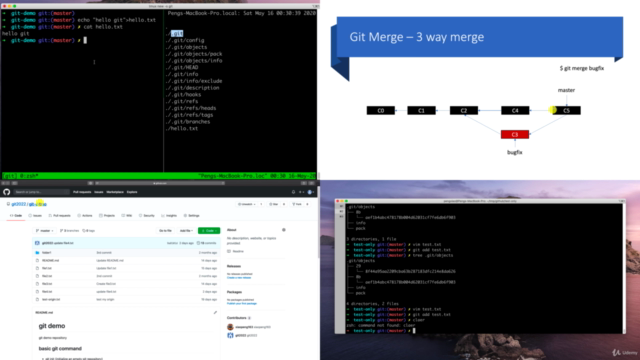Open the Add file dropdown
The image size is (640, 360).
pyautogui.click(x=186, y=231)
